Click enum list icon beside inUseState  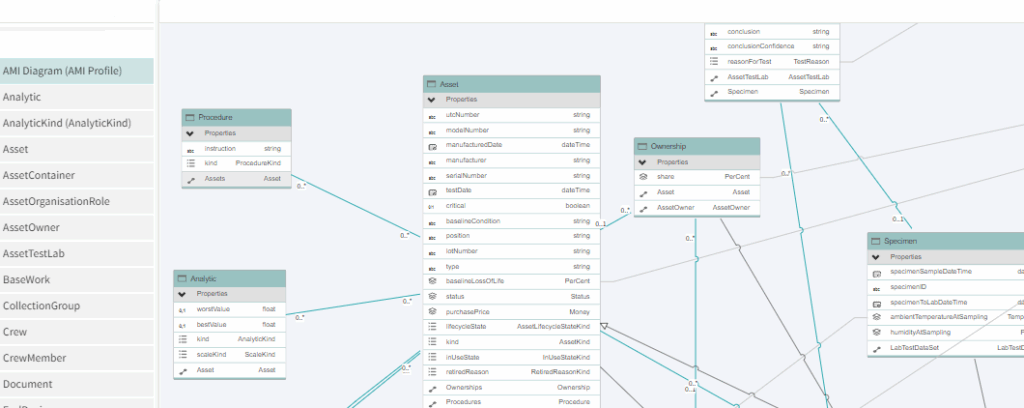coord(432,357)
